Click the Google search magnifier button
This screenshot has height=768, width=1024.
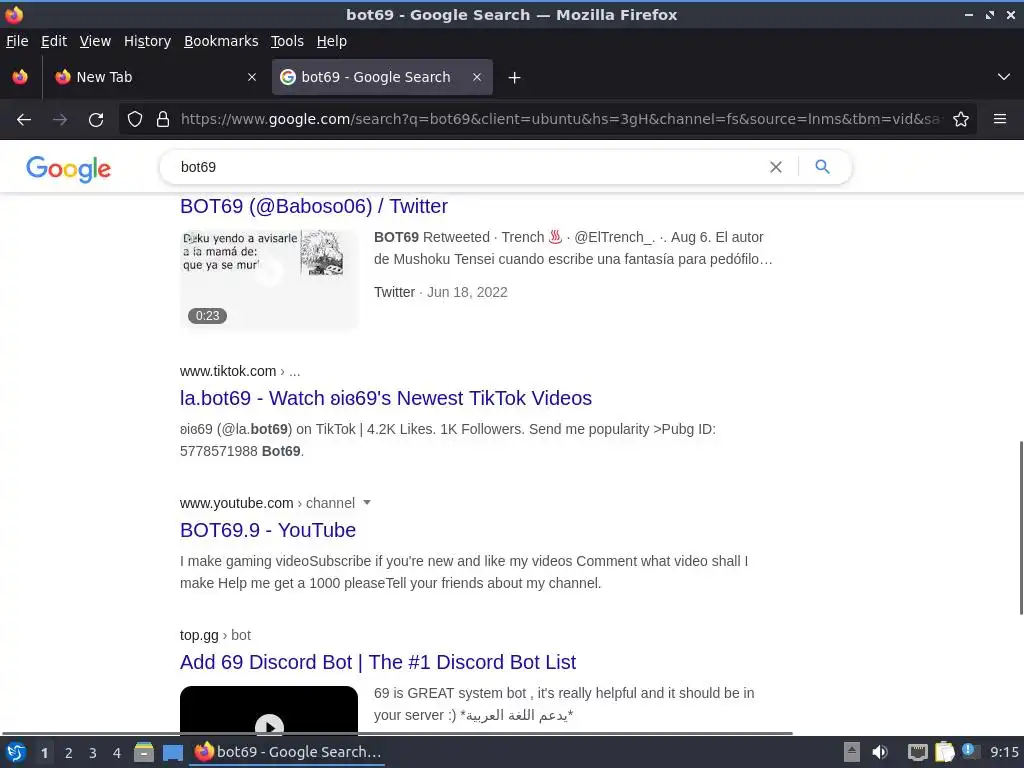(822, 167)
